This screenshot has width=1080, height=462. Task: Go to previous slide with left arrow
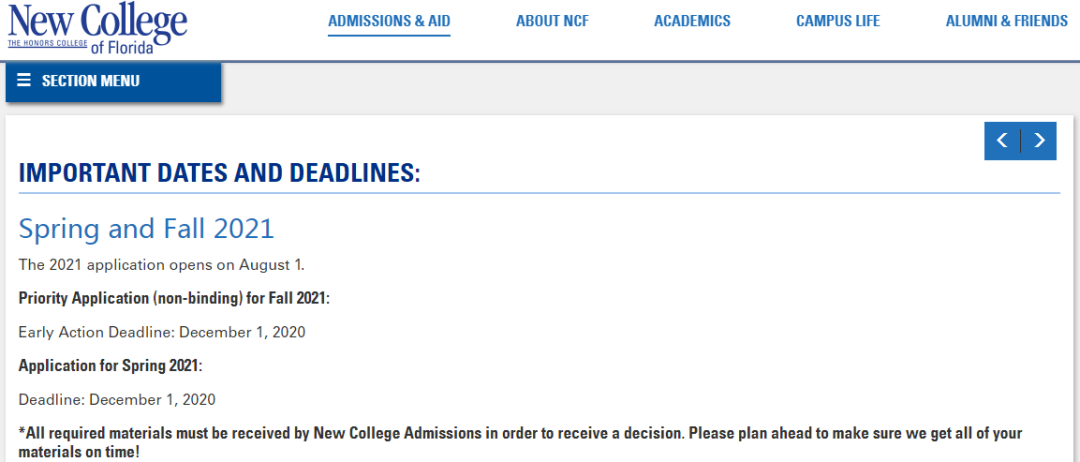(1002, 140)
